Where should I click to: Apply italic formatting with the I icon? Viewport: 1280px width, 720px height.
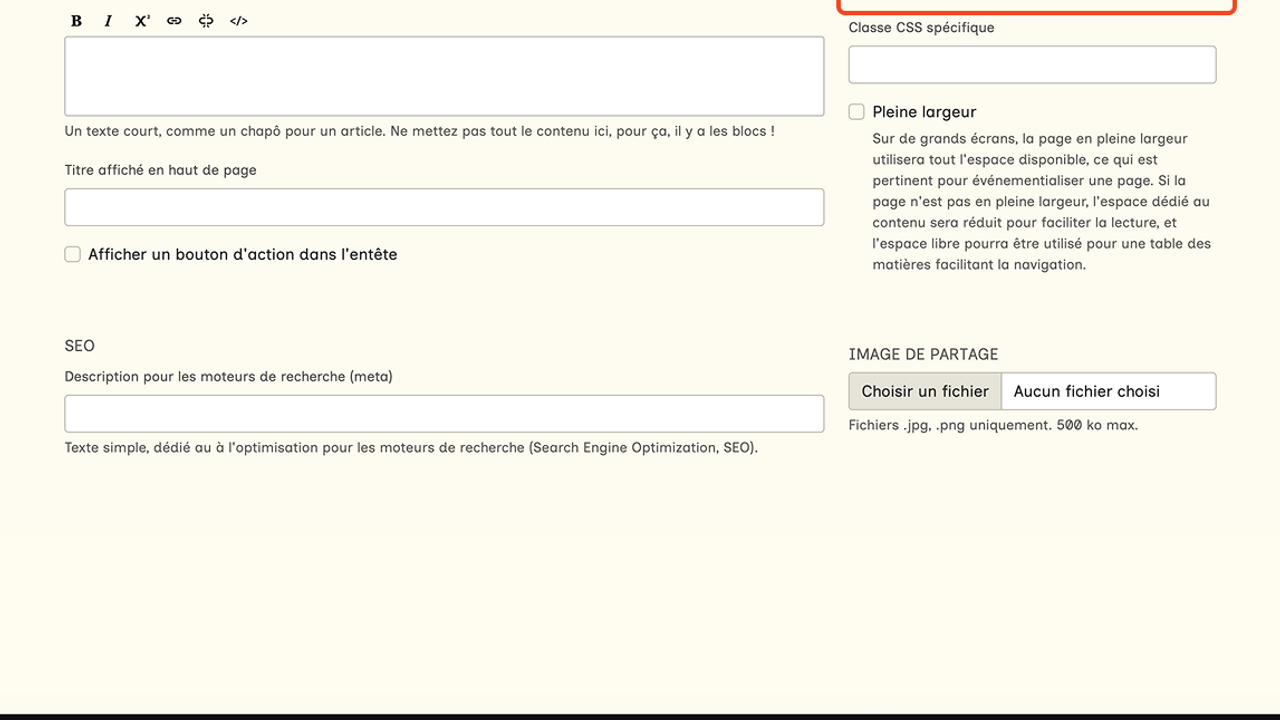point(108,21)
